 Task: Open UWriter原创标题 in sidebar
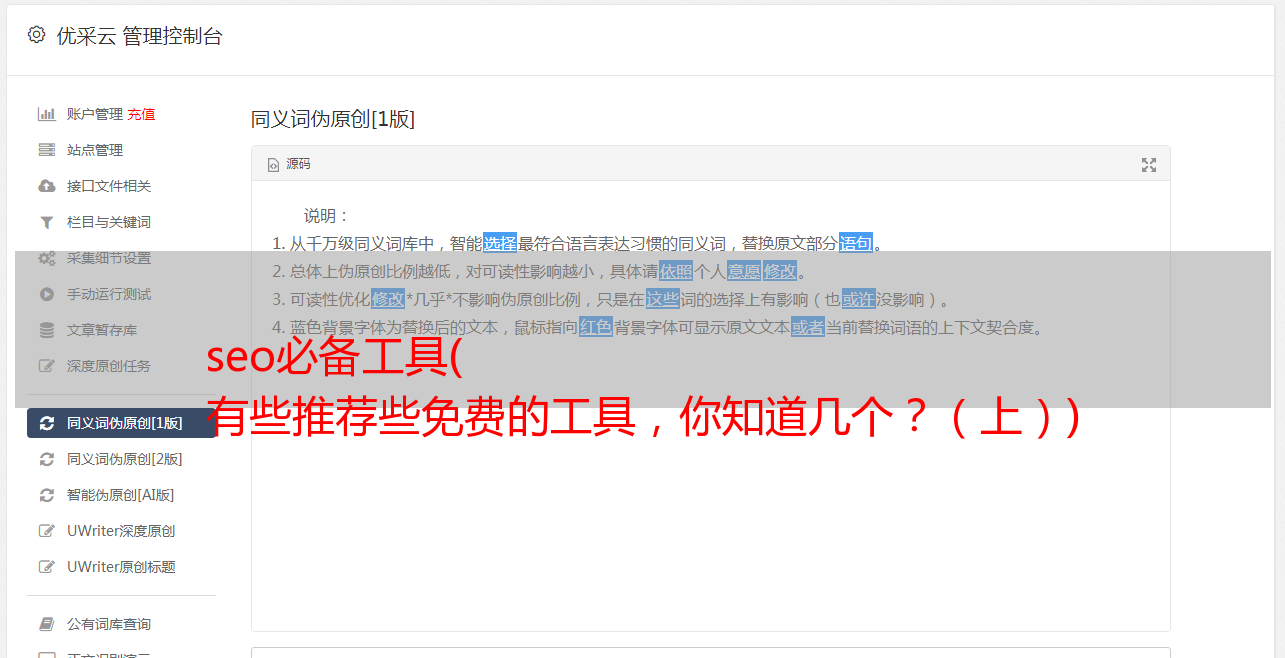click(121, 567)
